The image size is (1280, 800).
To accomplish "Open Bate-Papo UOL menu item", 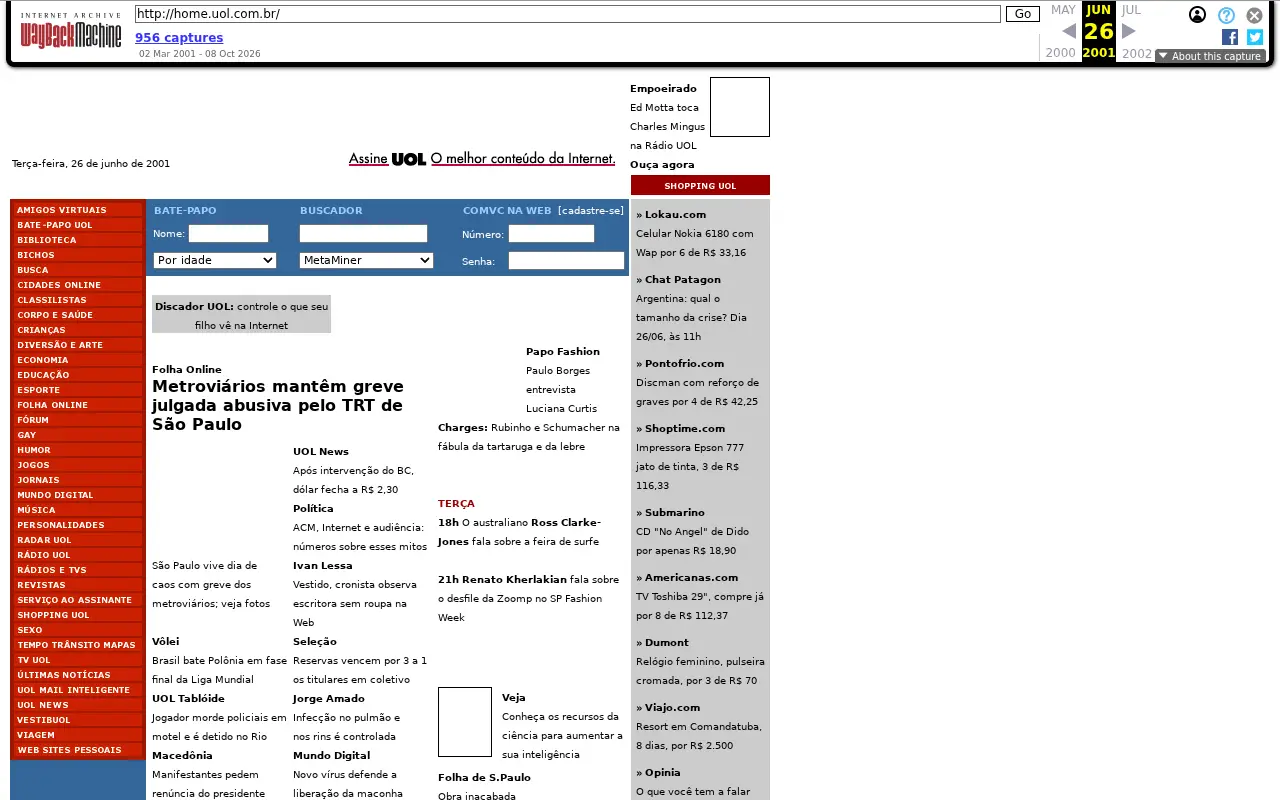I will (77, 225).
